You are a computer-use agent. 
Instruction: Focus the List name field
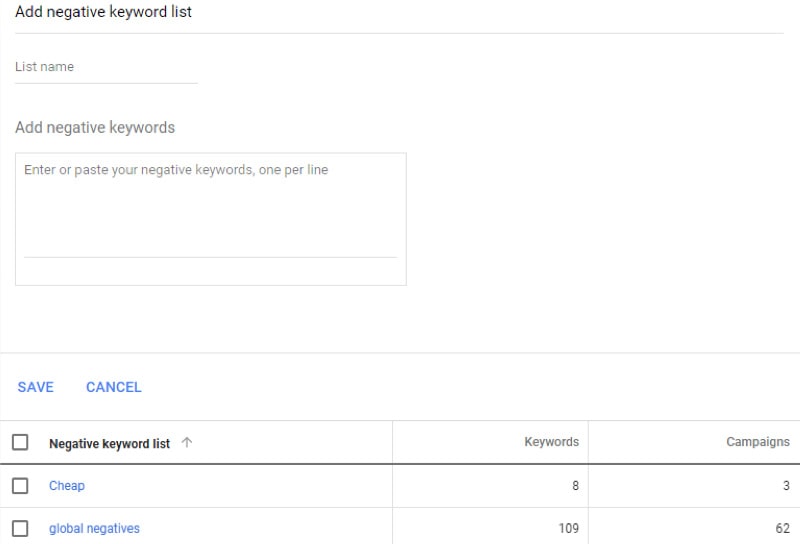(105, 67)
